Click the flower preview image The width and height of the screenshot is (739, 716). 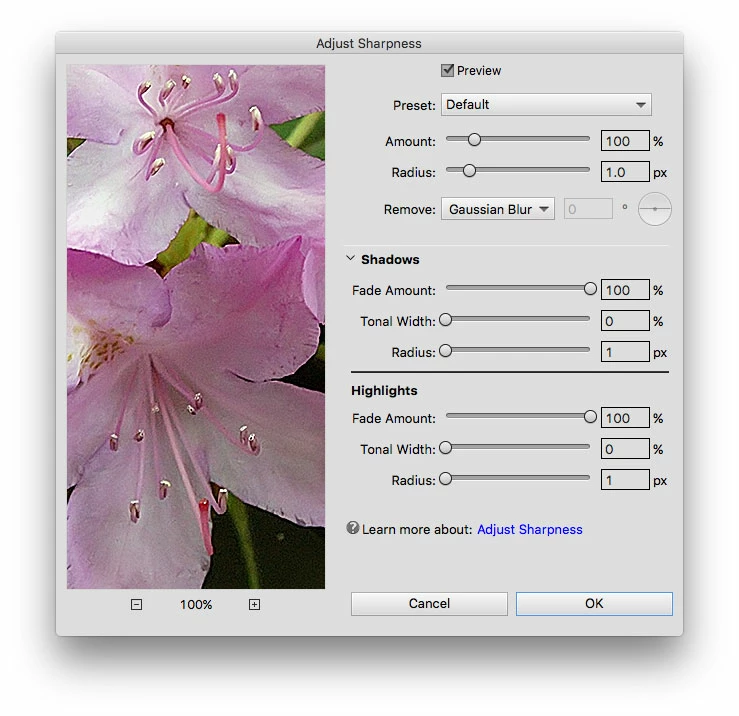[196, 327]
